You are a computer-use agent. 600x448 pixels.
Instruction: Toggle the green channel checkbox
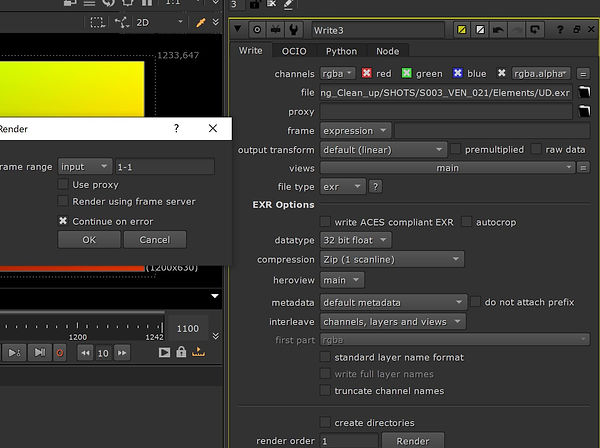click(x=406, y=73)
